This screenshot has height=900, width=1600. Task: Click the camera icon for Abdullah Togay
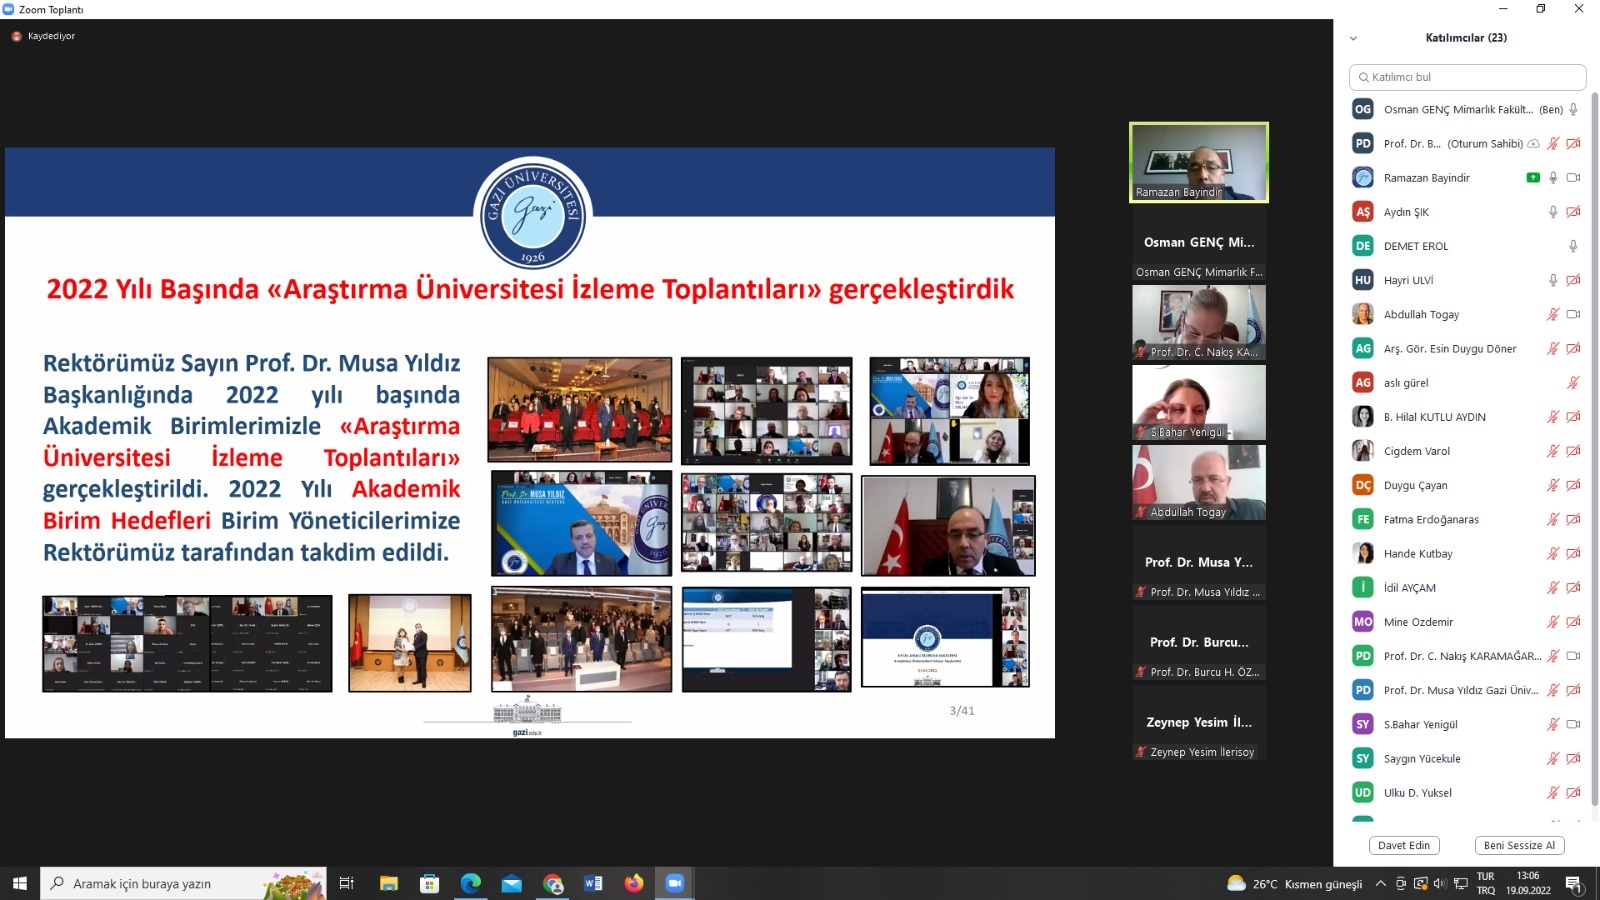click(x=1573, y=315)
